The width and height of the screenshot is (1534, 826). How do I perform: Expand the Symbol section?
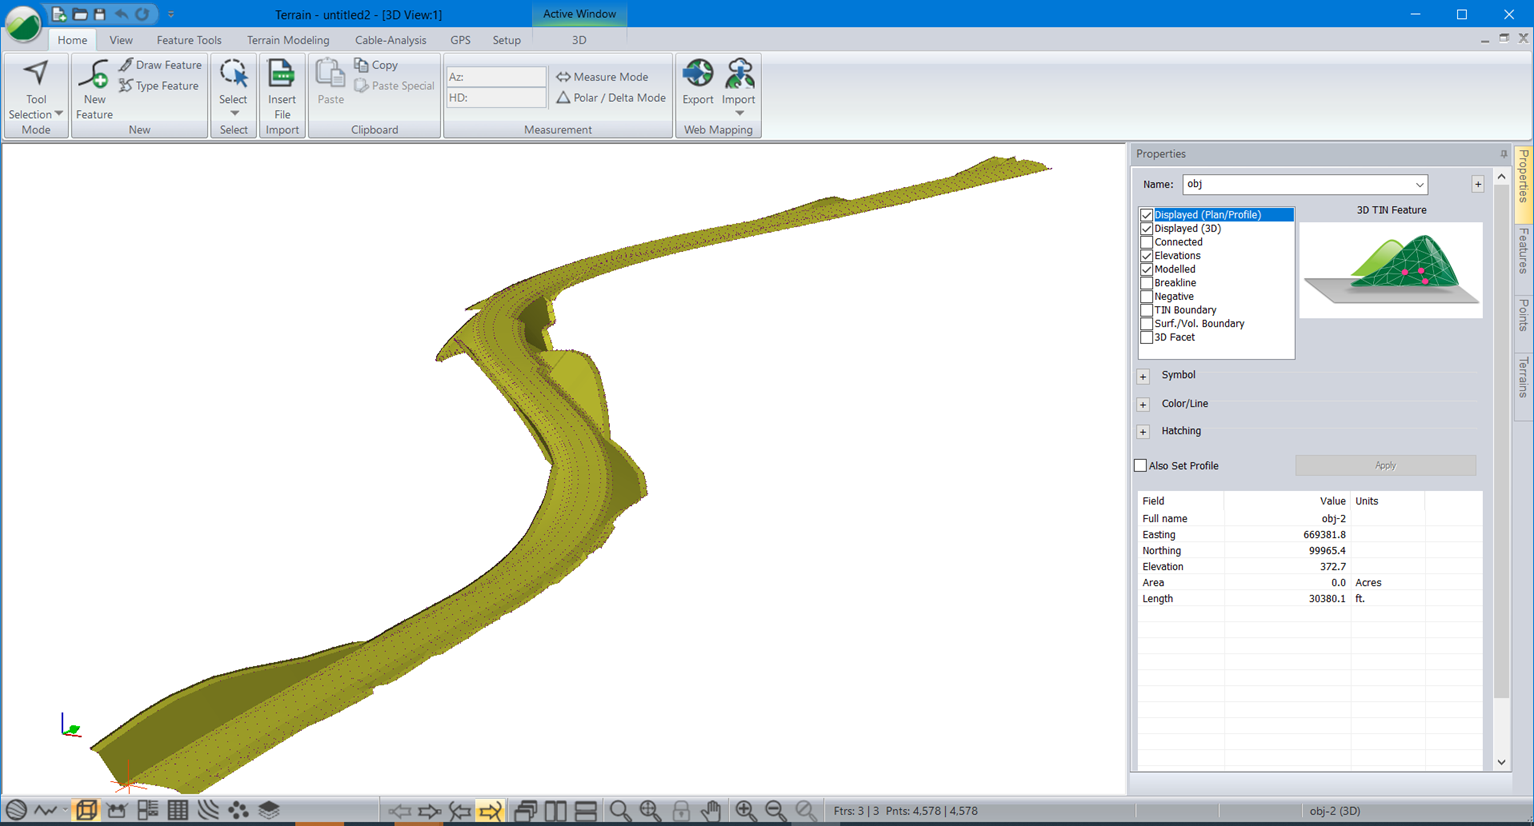tap(1143, 377)
